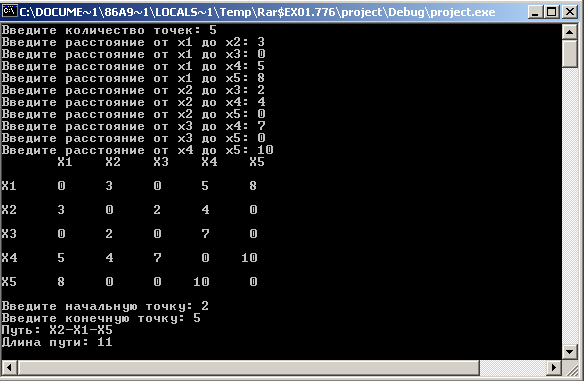Click the vertical scrollbar thumb
The image size is (584, 381).
click(569, 54)
